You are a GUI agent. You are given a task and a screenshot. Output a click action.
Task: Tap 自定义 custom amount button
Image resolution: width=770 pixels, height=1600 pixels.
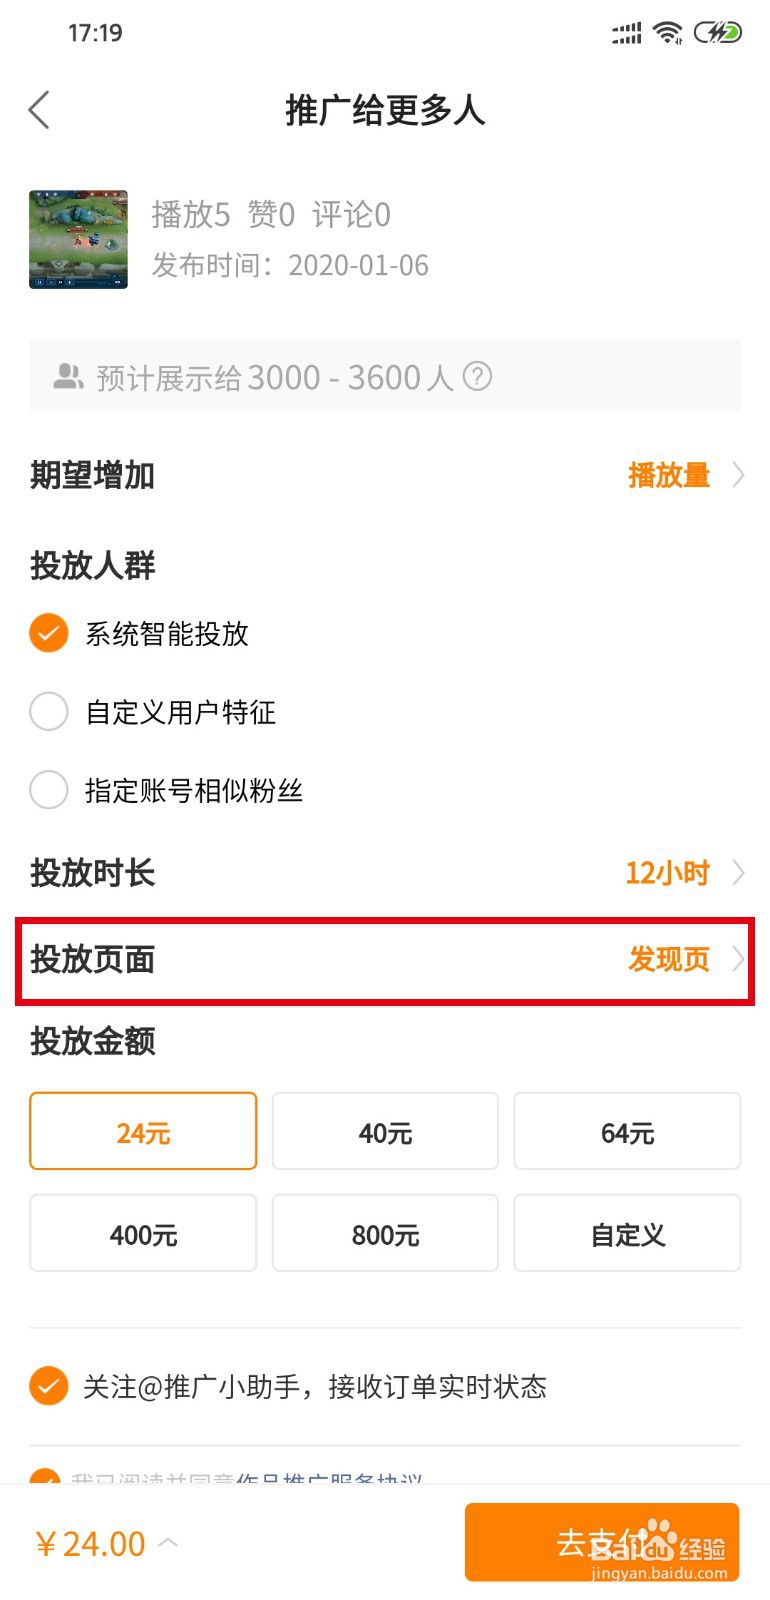point(627,1233)
